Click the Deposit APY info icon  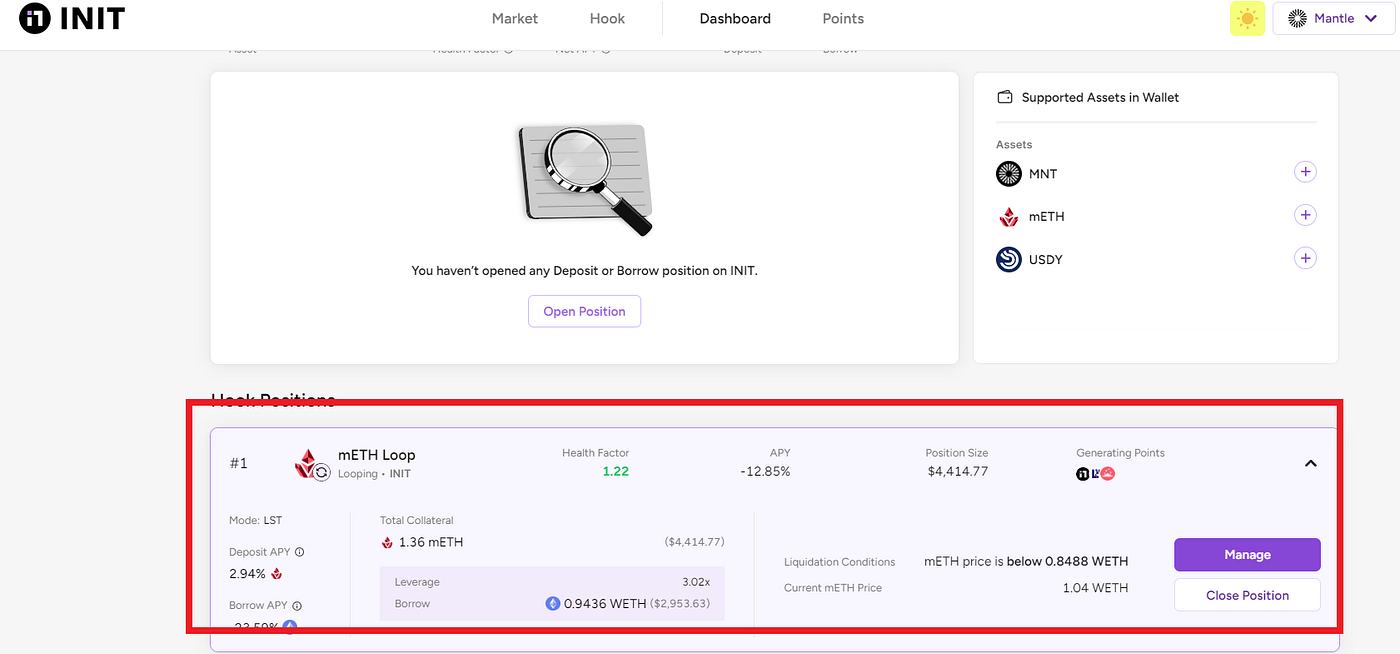pos(299,552)
